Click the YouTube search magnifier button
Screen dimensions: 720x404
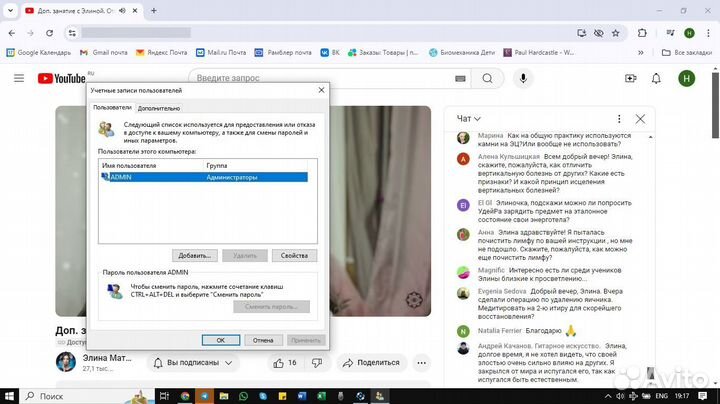pos(487,79)
